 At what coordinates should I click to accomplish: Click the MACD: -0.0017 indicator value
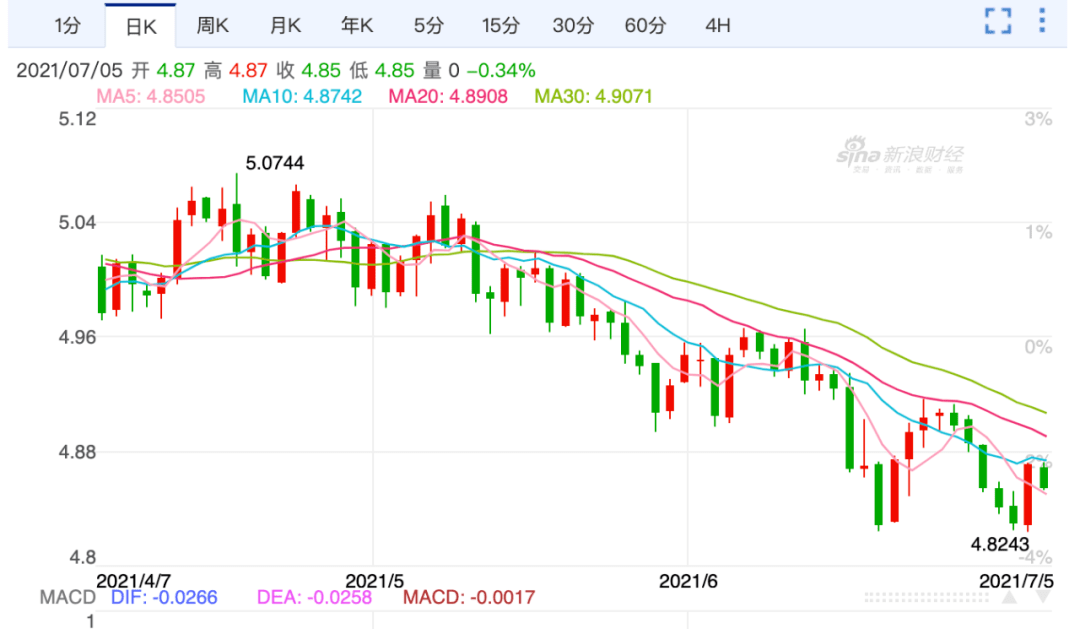[x=469, y=597]
